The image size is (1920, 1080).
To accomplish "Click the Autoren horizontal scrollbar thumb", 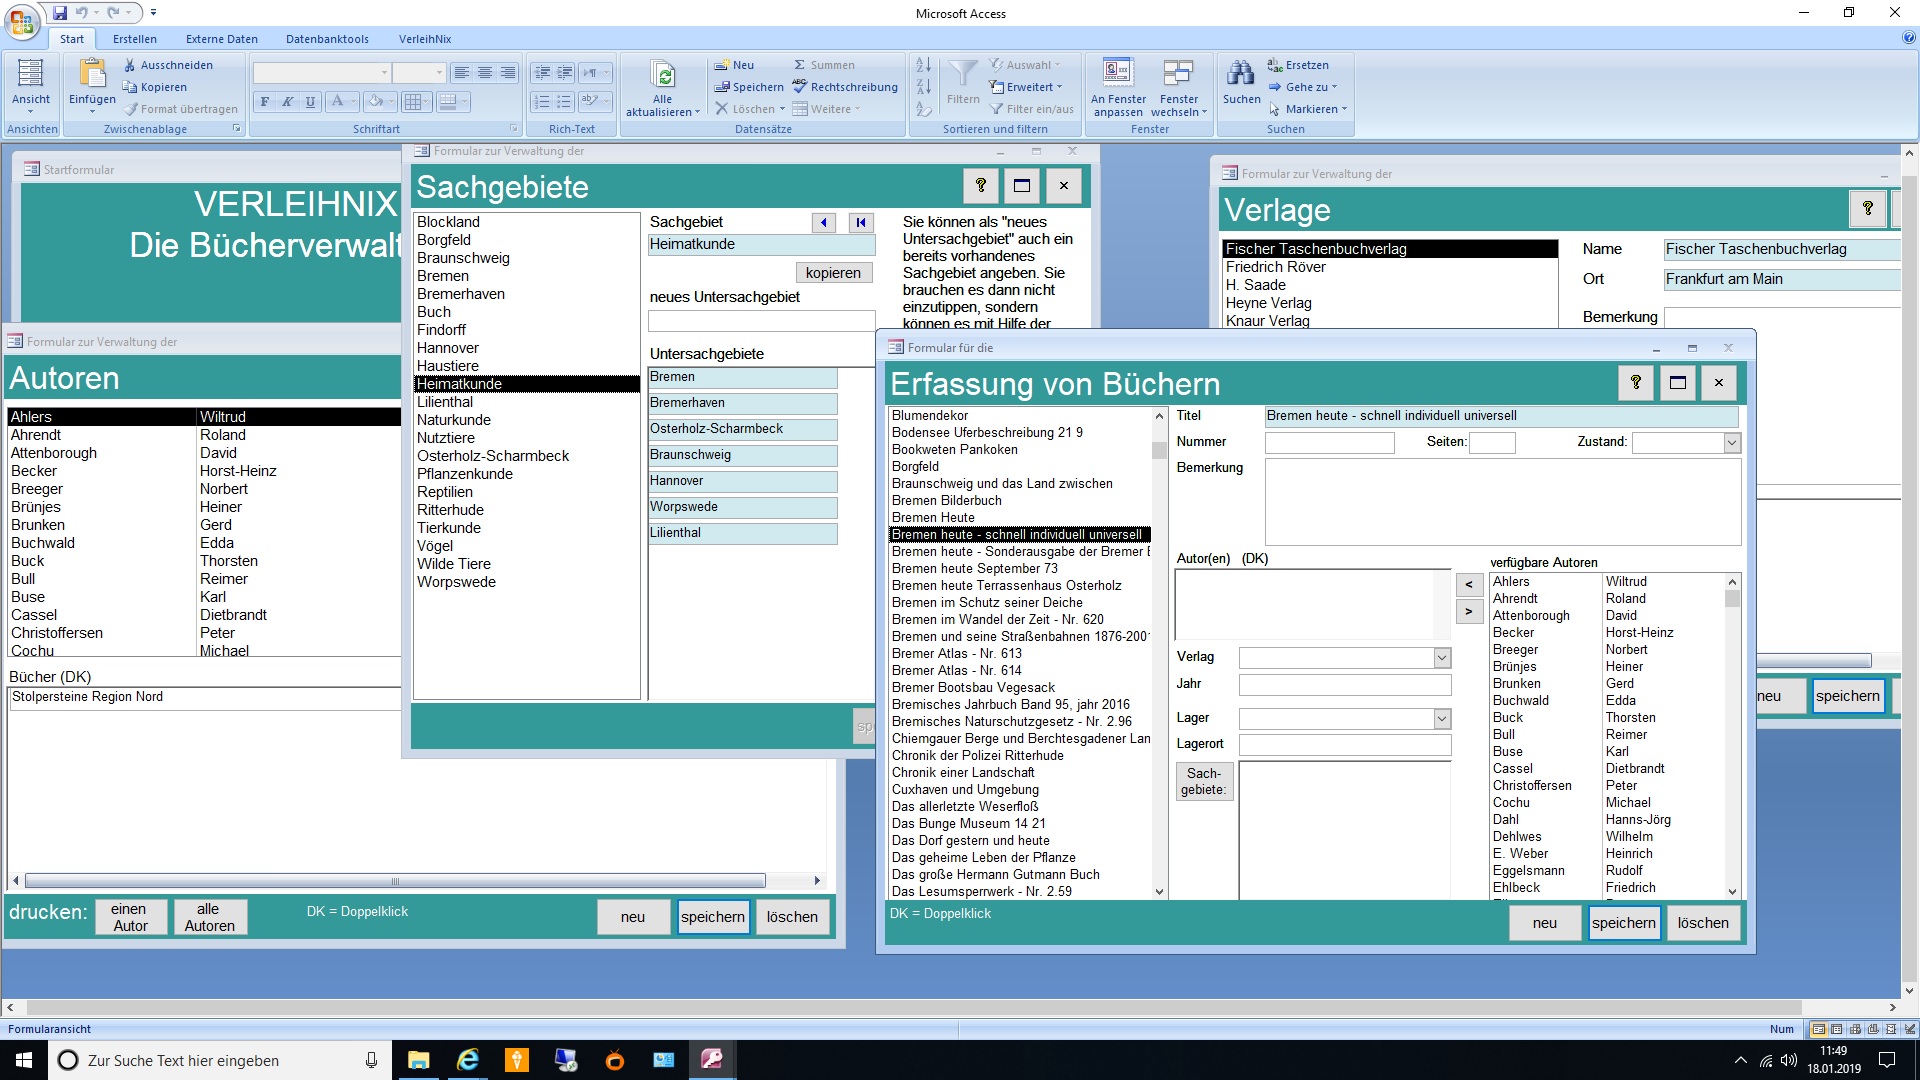I will (x=395, y=881).
